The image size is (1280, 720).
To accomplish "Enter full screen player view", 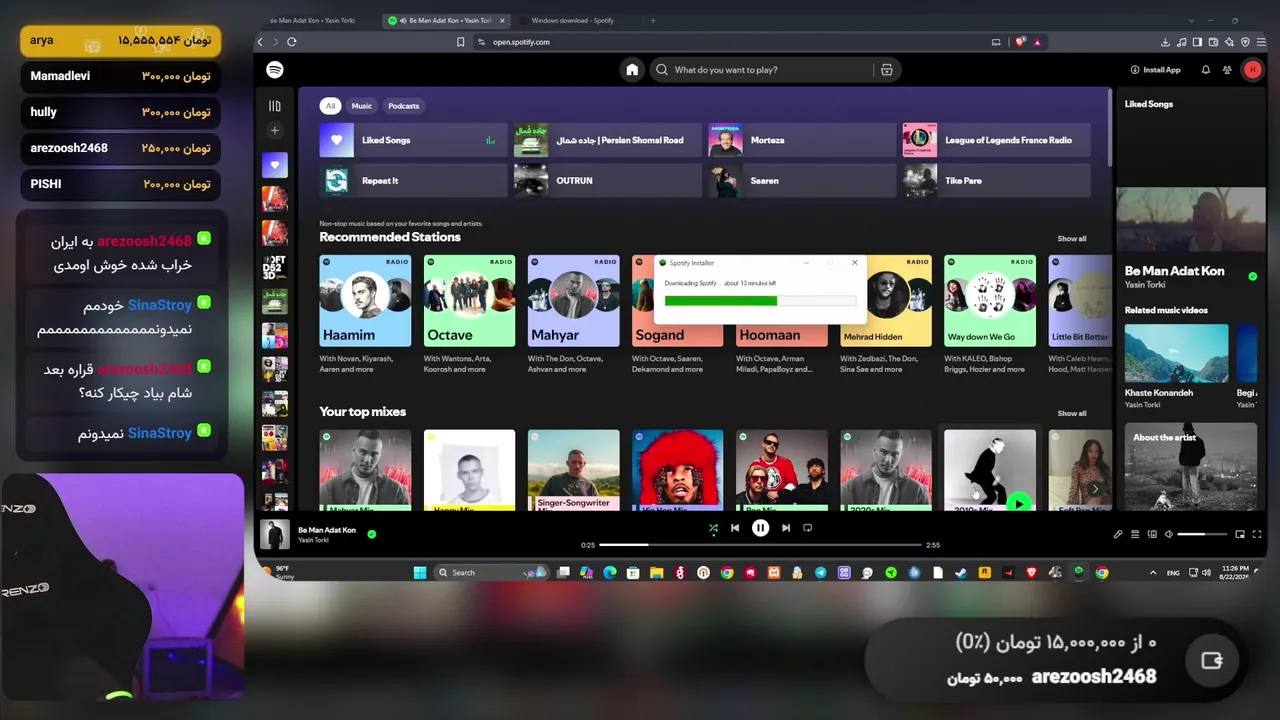I will click(1257, 534).
